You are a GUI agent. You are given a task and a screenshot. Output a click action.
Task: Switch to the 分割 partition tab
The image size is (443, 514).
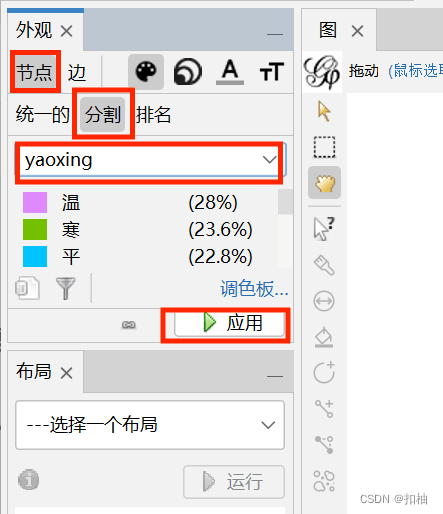coord(102,115)
